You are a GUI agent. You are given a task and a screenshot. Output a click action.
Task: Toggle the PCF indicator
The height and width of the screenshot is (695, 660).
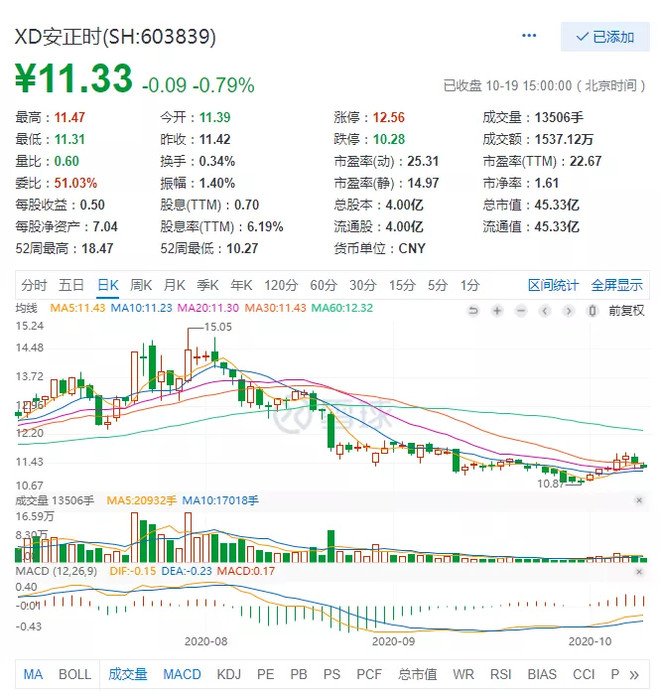tap(369, 675)
